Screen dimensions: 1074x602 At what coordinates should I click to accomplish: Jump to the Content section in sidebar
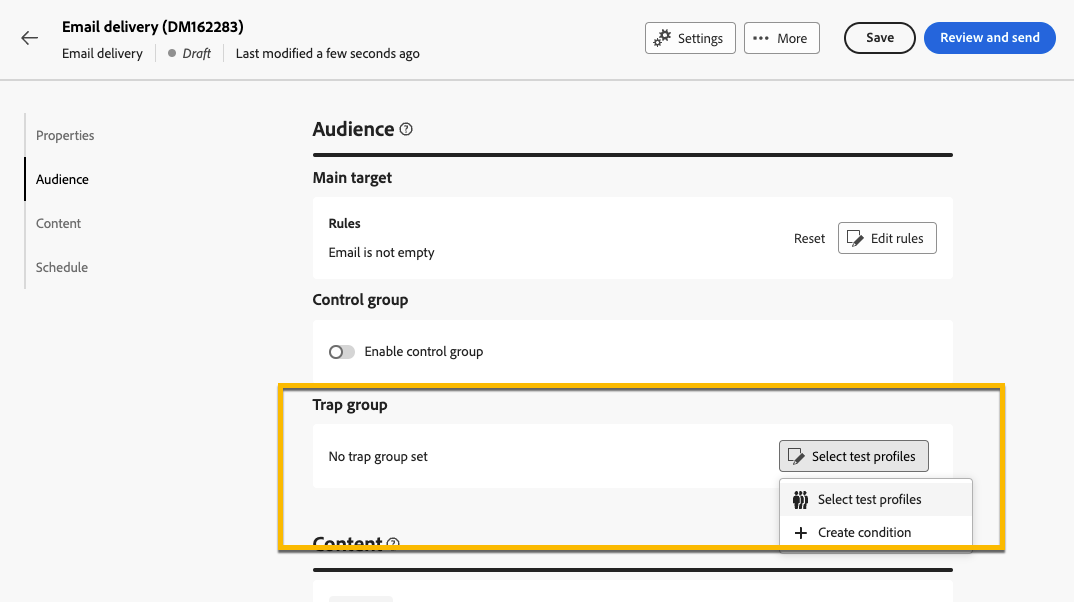pyautogui.click(x=58, y=223)
